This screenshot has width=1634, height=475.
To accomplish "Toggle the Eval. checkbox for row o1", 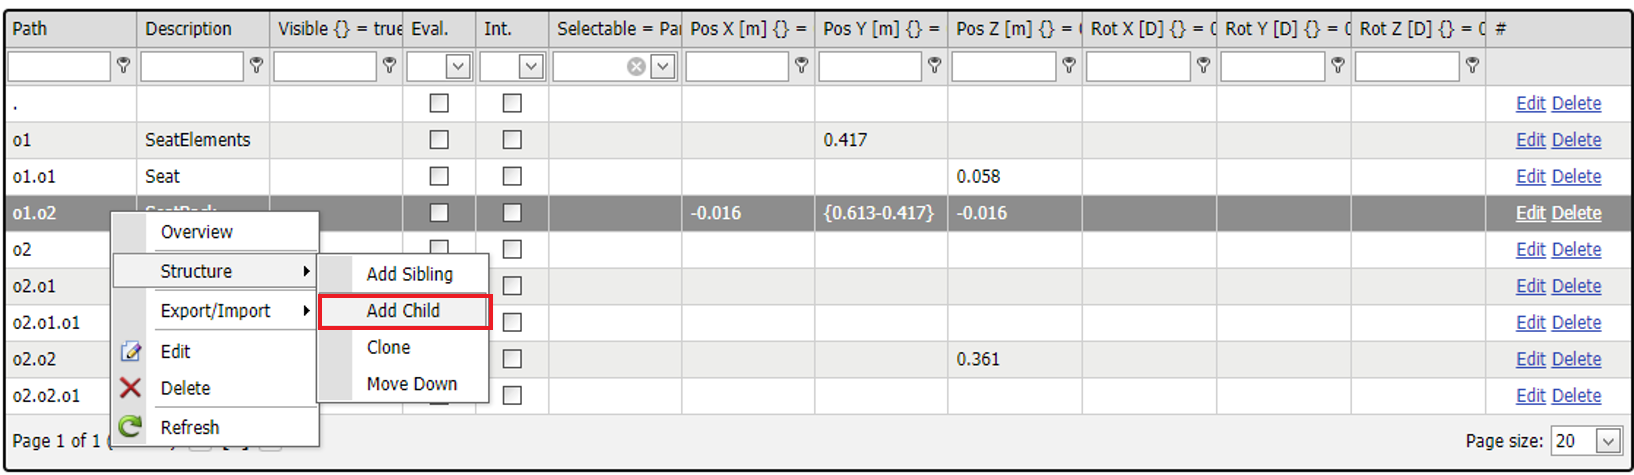I will 439,140.
